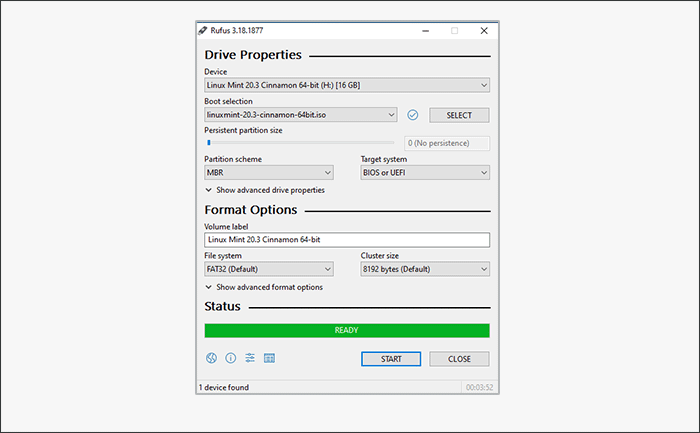Minimize the Rufus window
This screenshot has height=433, width=700.
pos(425,31)
